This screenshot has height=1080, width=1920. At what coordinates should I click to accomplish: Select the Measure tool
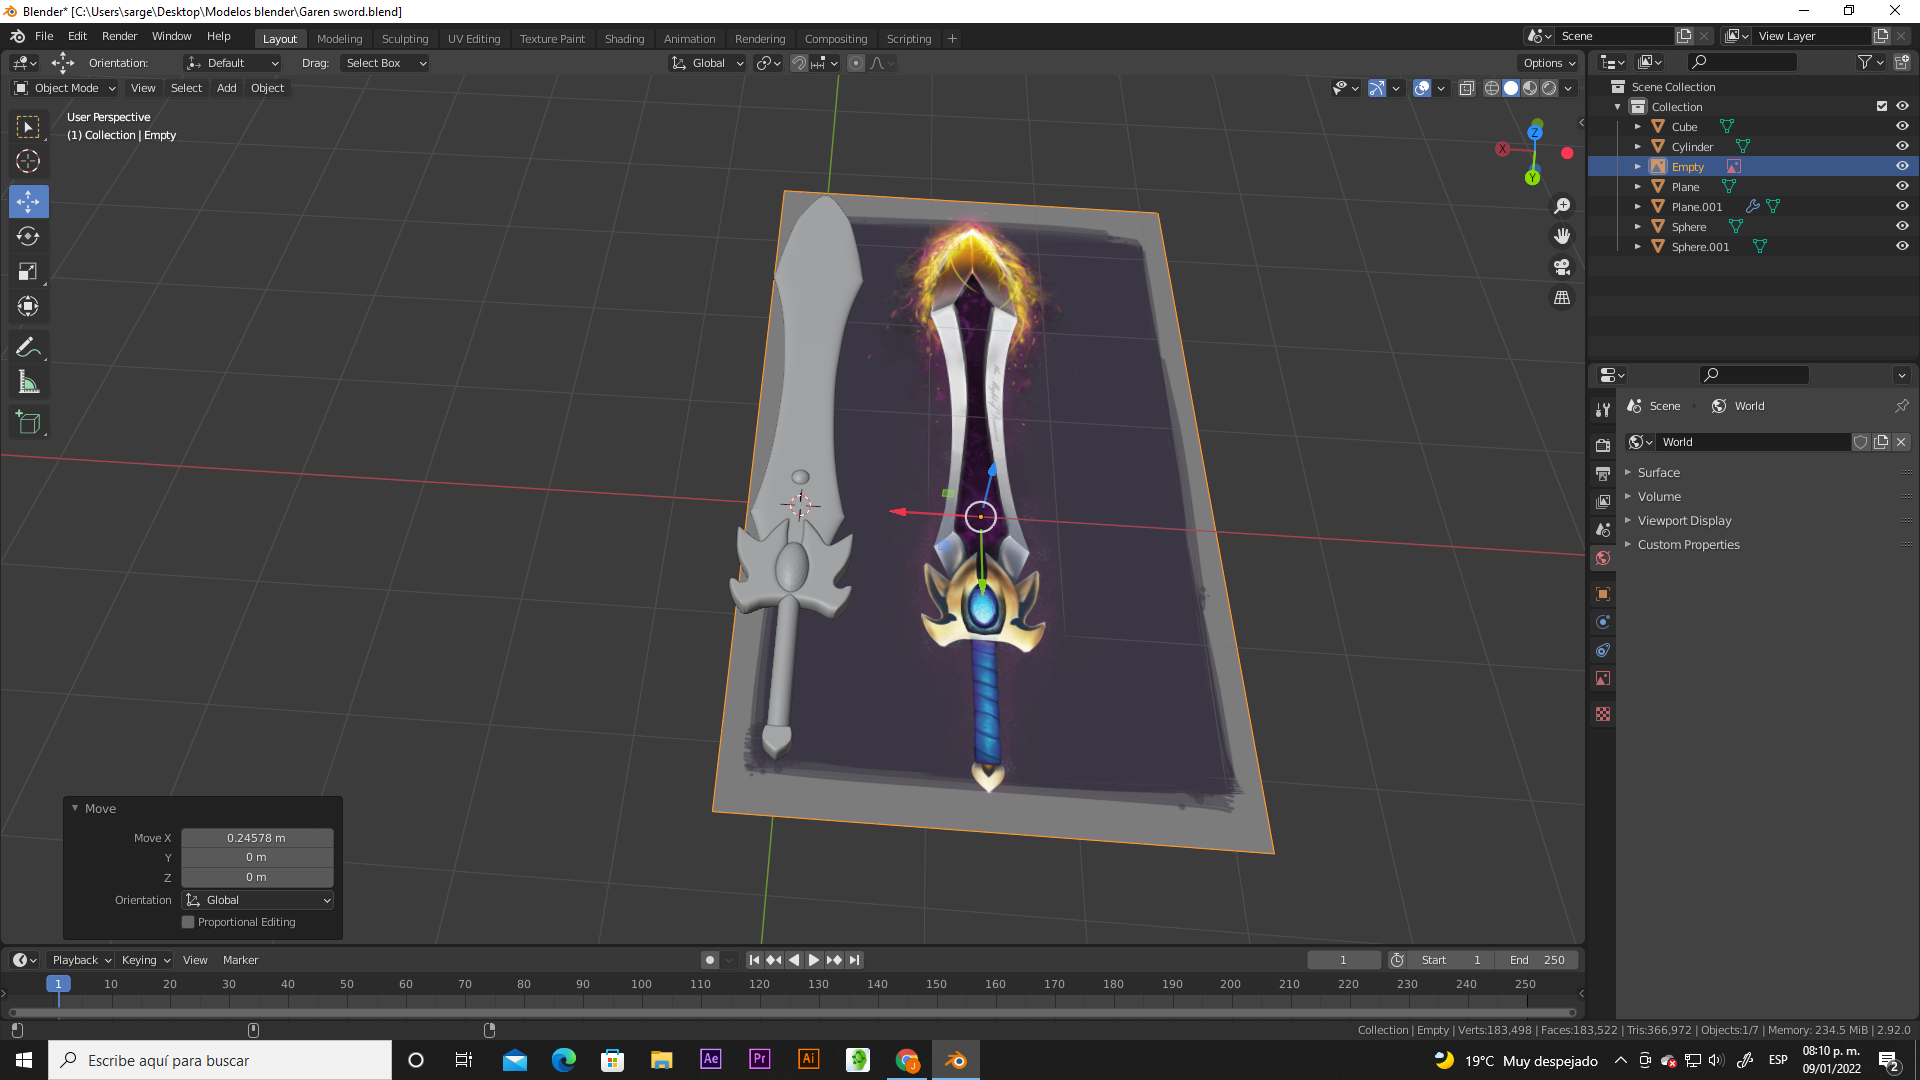point(28,382)
